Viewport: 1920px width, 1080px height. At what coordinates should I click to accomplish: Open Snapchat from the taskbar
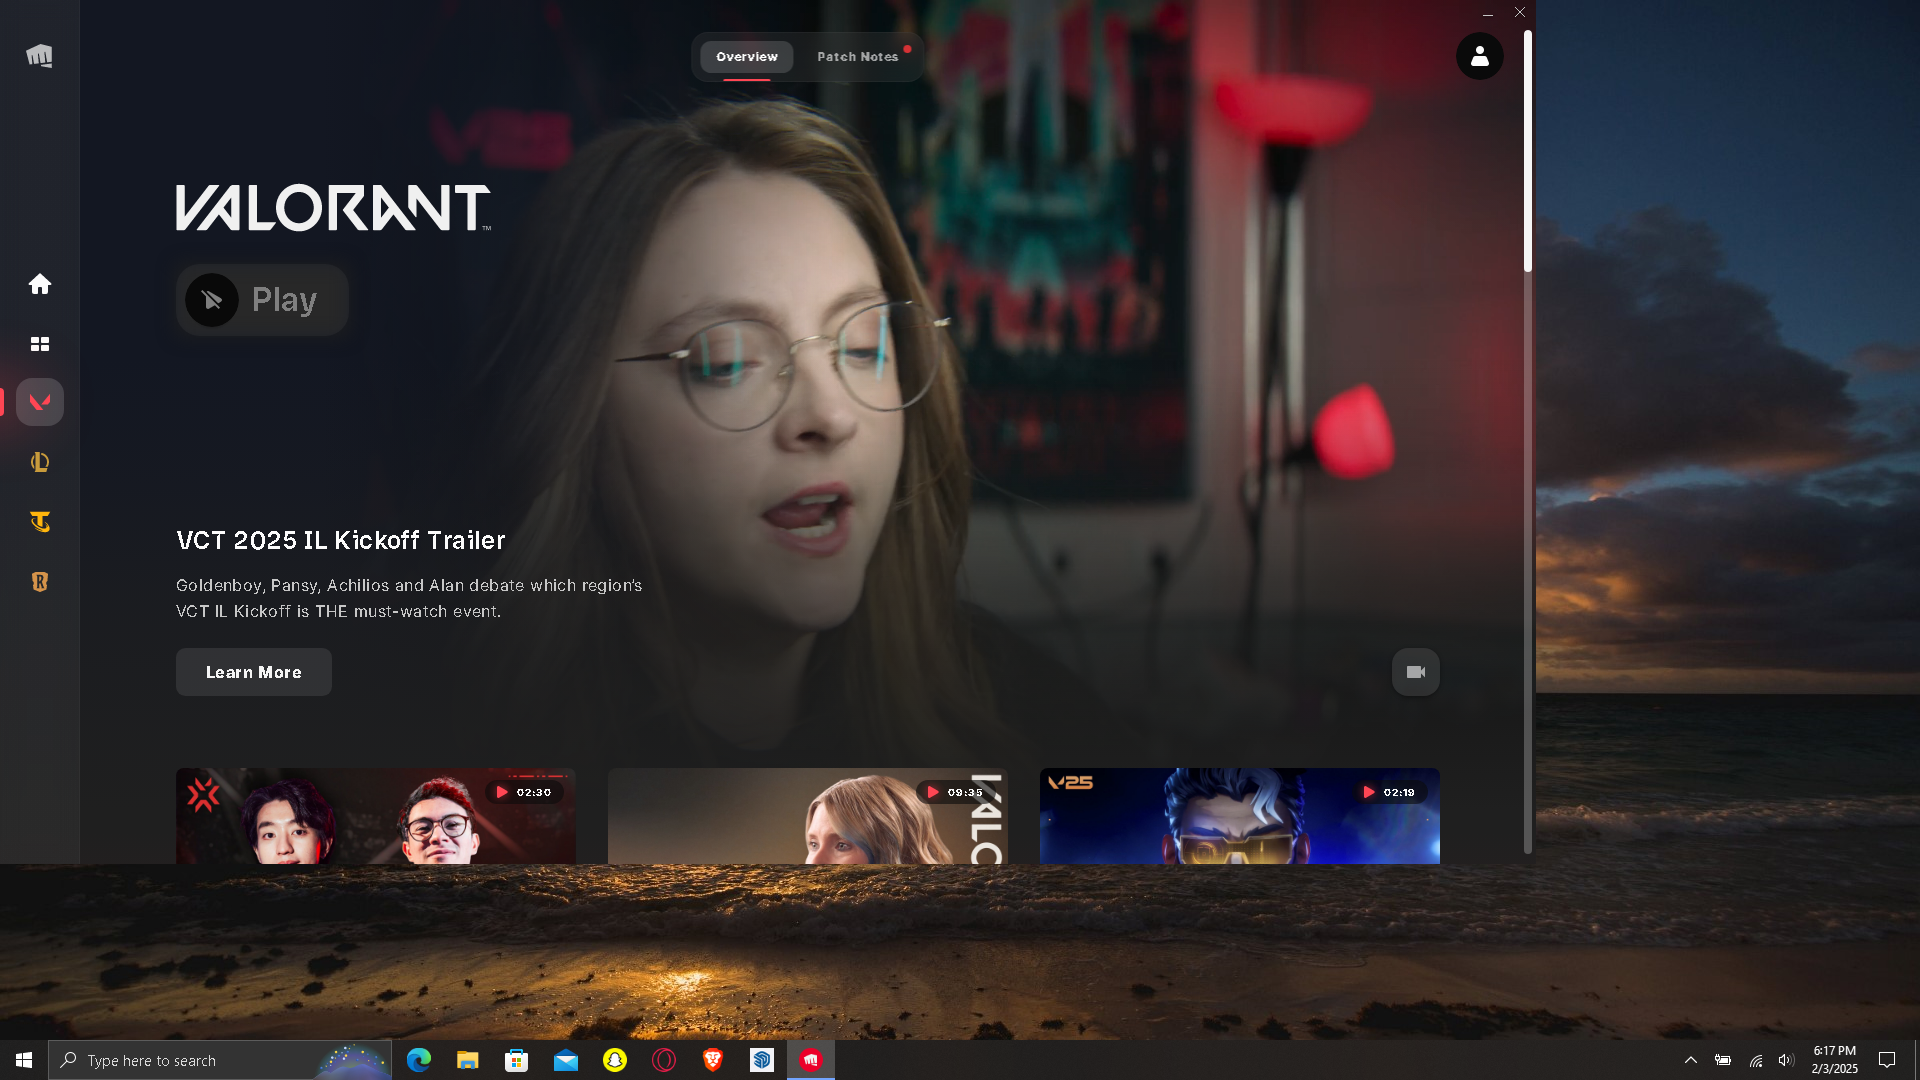[615, 1060]
